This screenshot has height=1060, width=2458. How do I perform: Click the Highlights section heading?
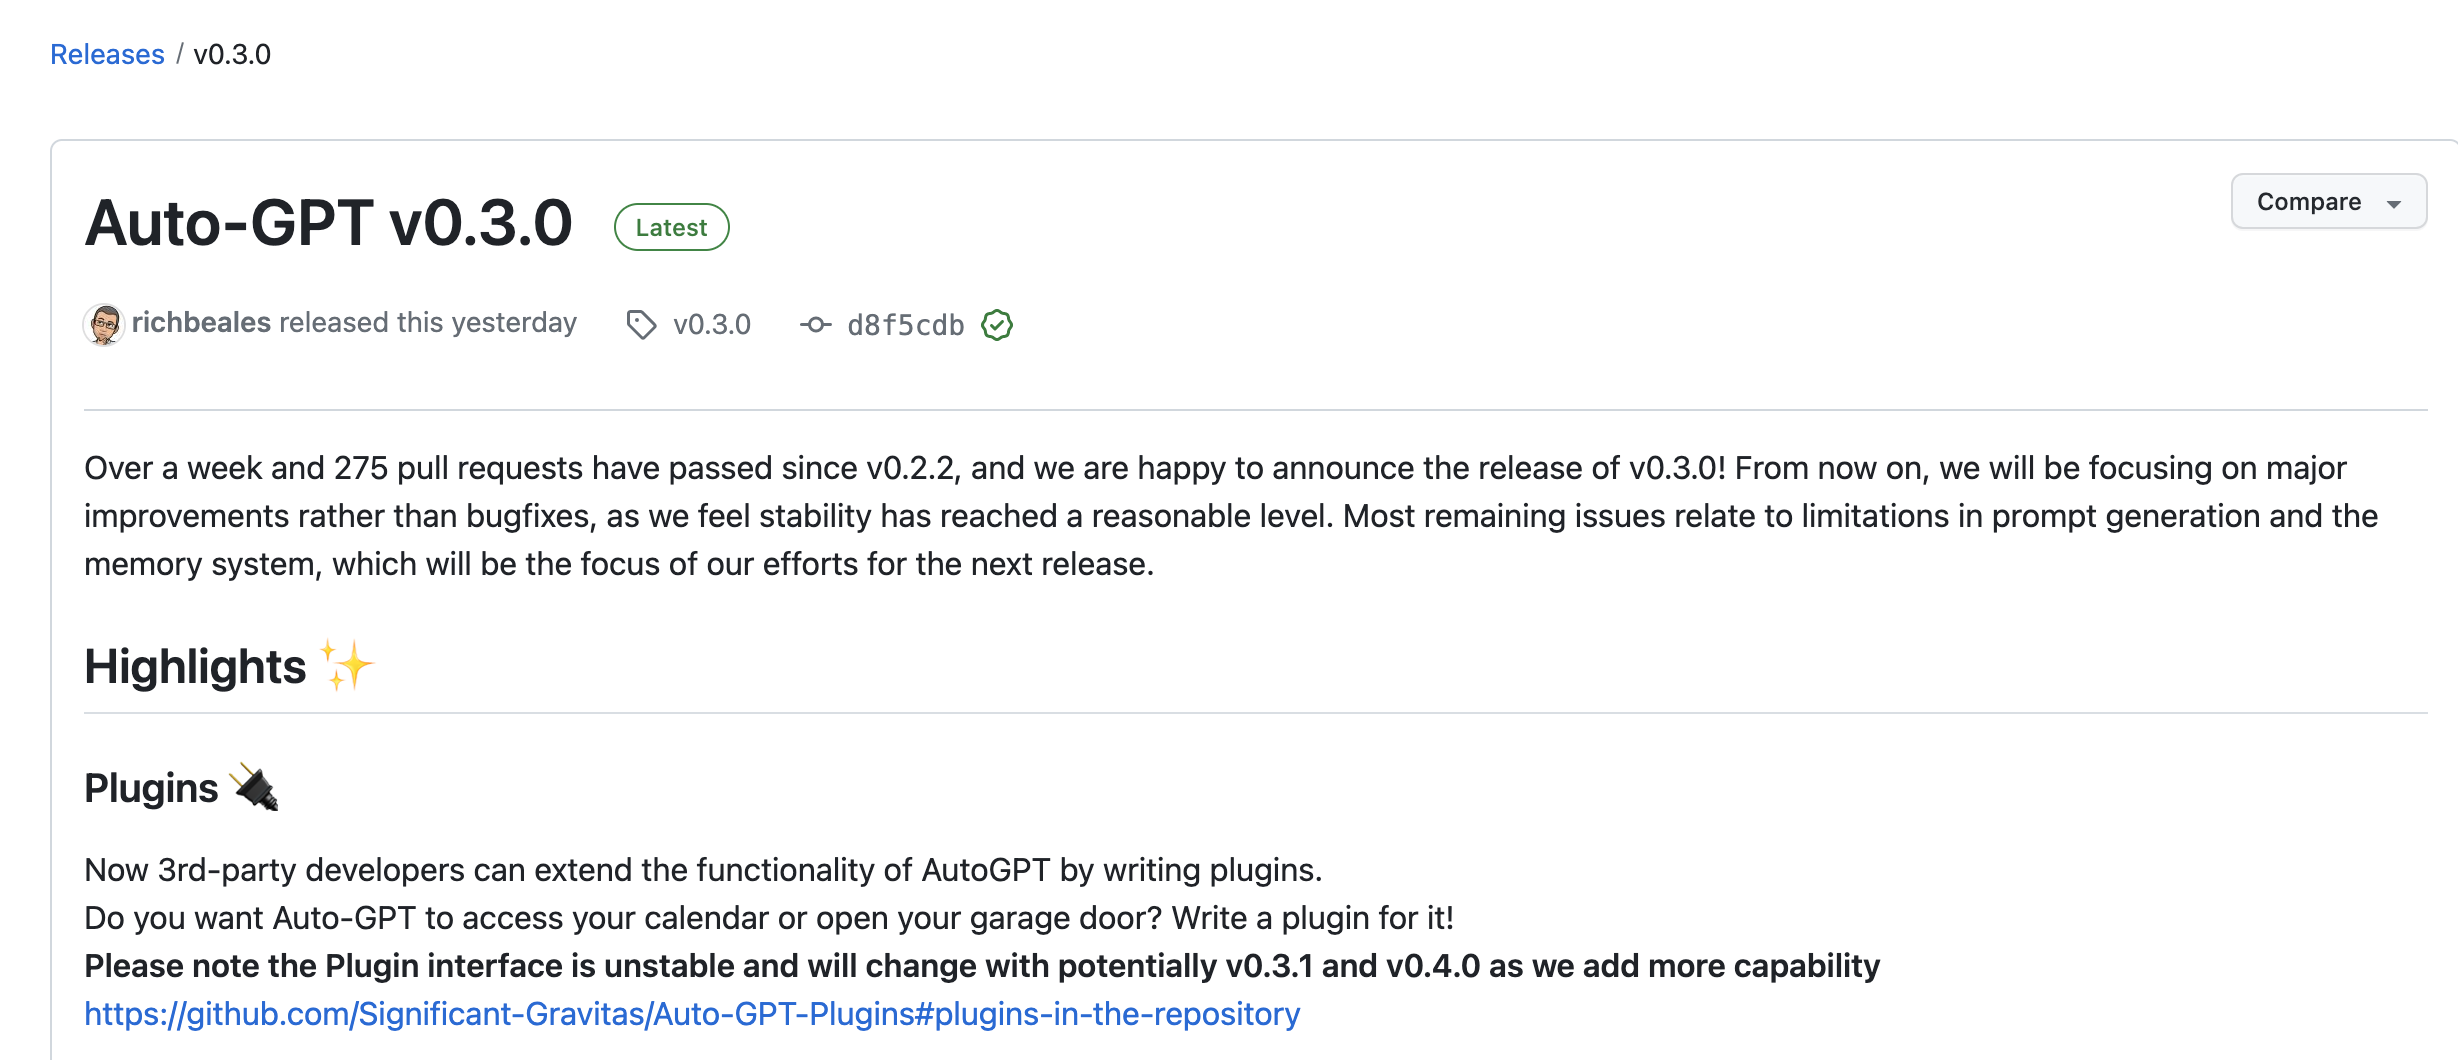[x=195, y=666]
